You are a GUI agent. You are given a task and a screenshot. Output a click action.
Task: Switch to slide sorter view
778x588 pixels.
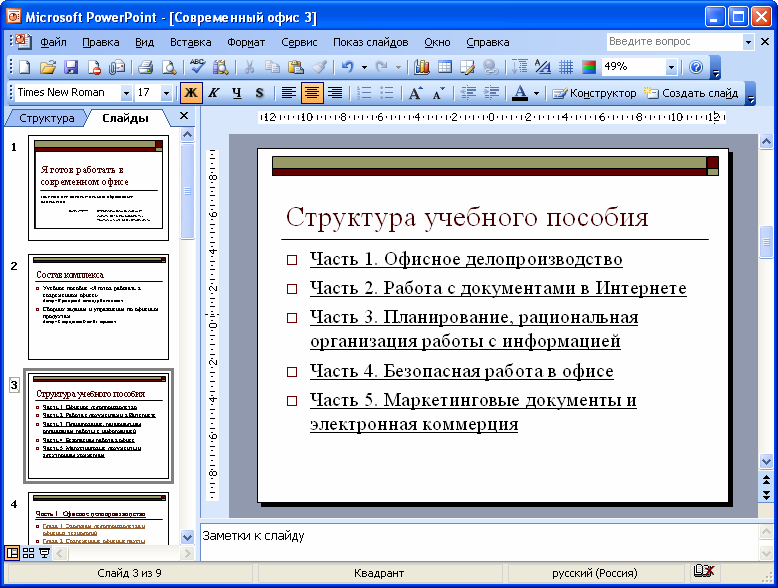(x=28, y=553)
